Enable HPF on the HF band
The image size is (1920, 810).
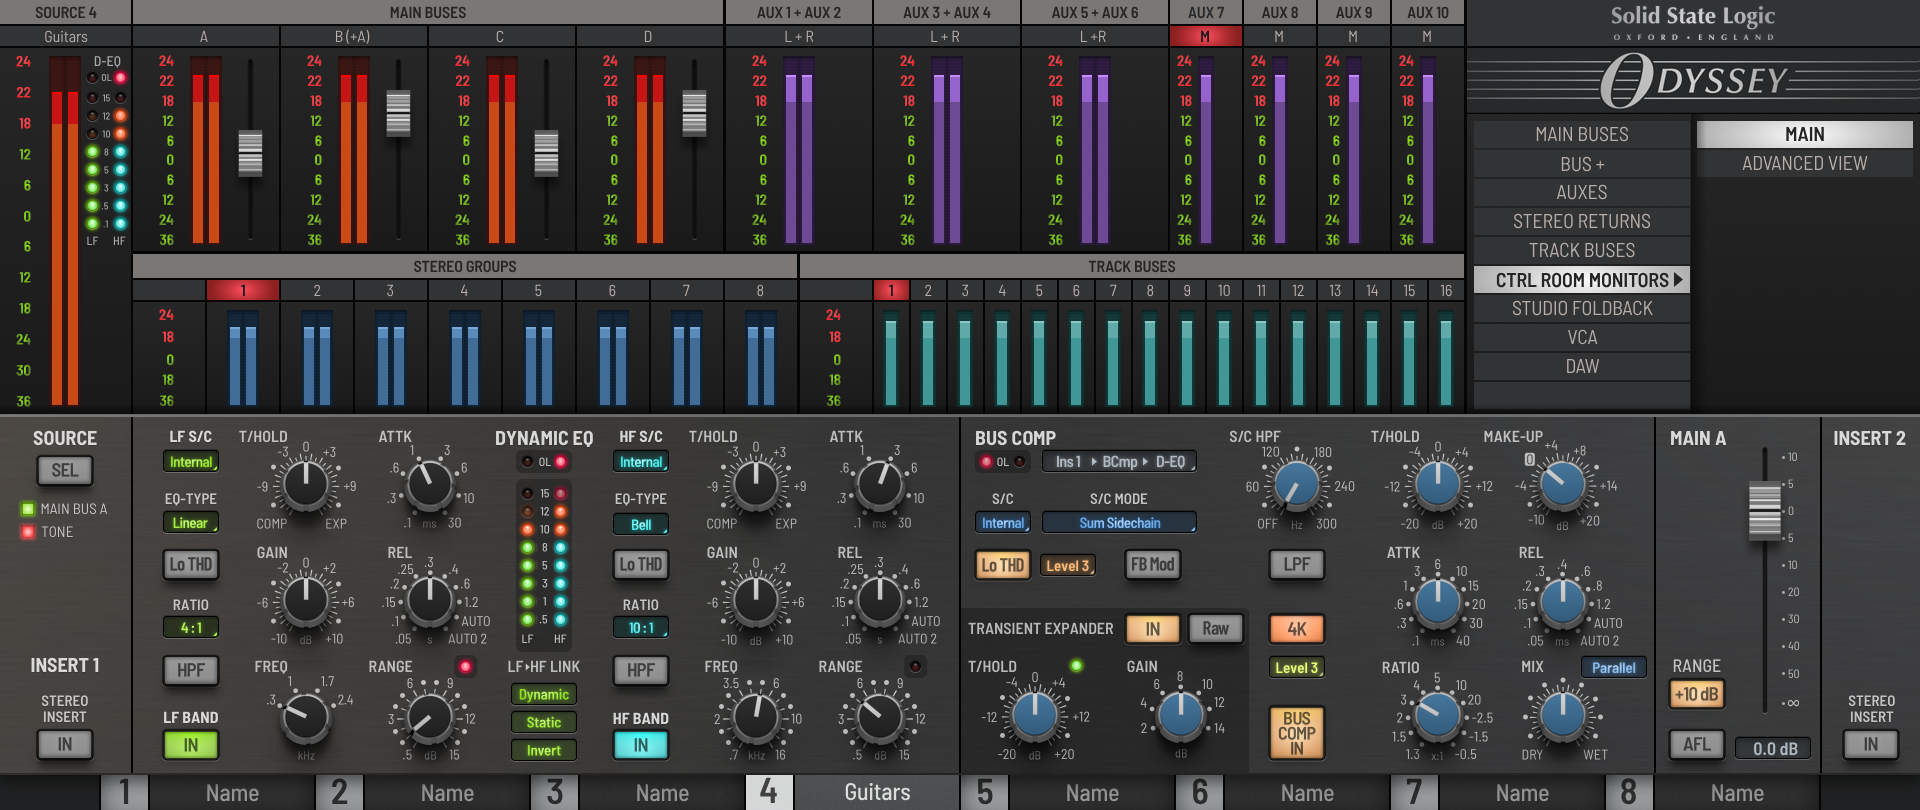click(x=641, y=670)
